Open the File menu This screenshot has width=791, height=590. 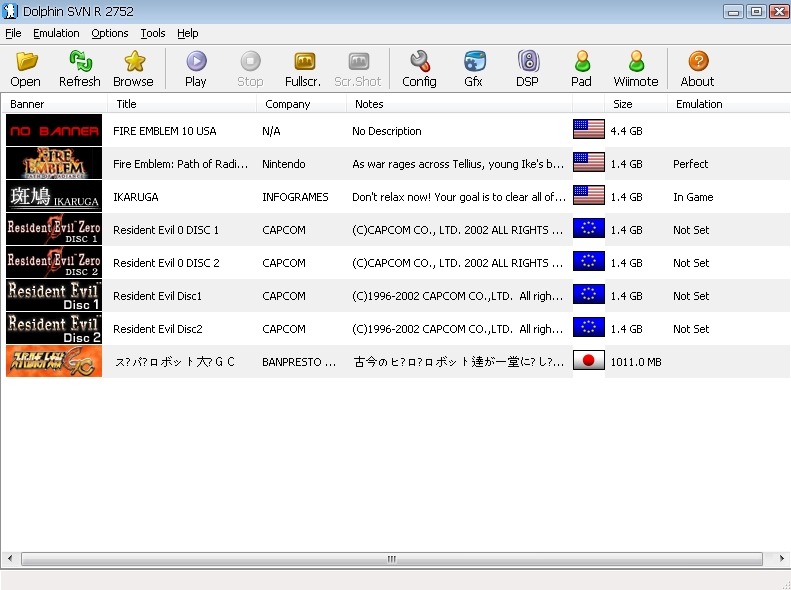[x=13, y=33]
